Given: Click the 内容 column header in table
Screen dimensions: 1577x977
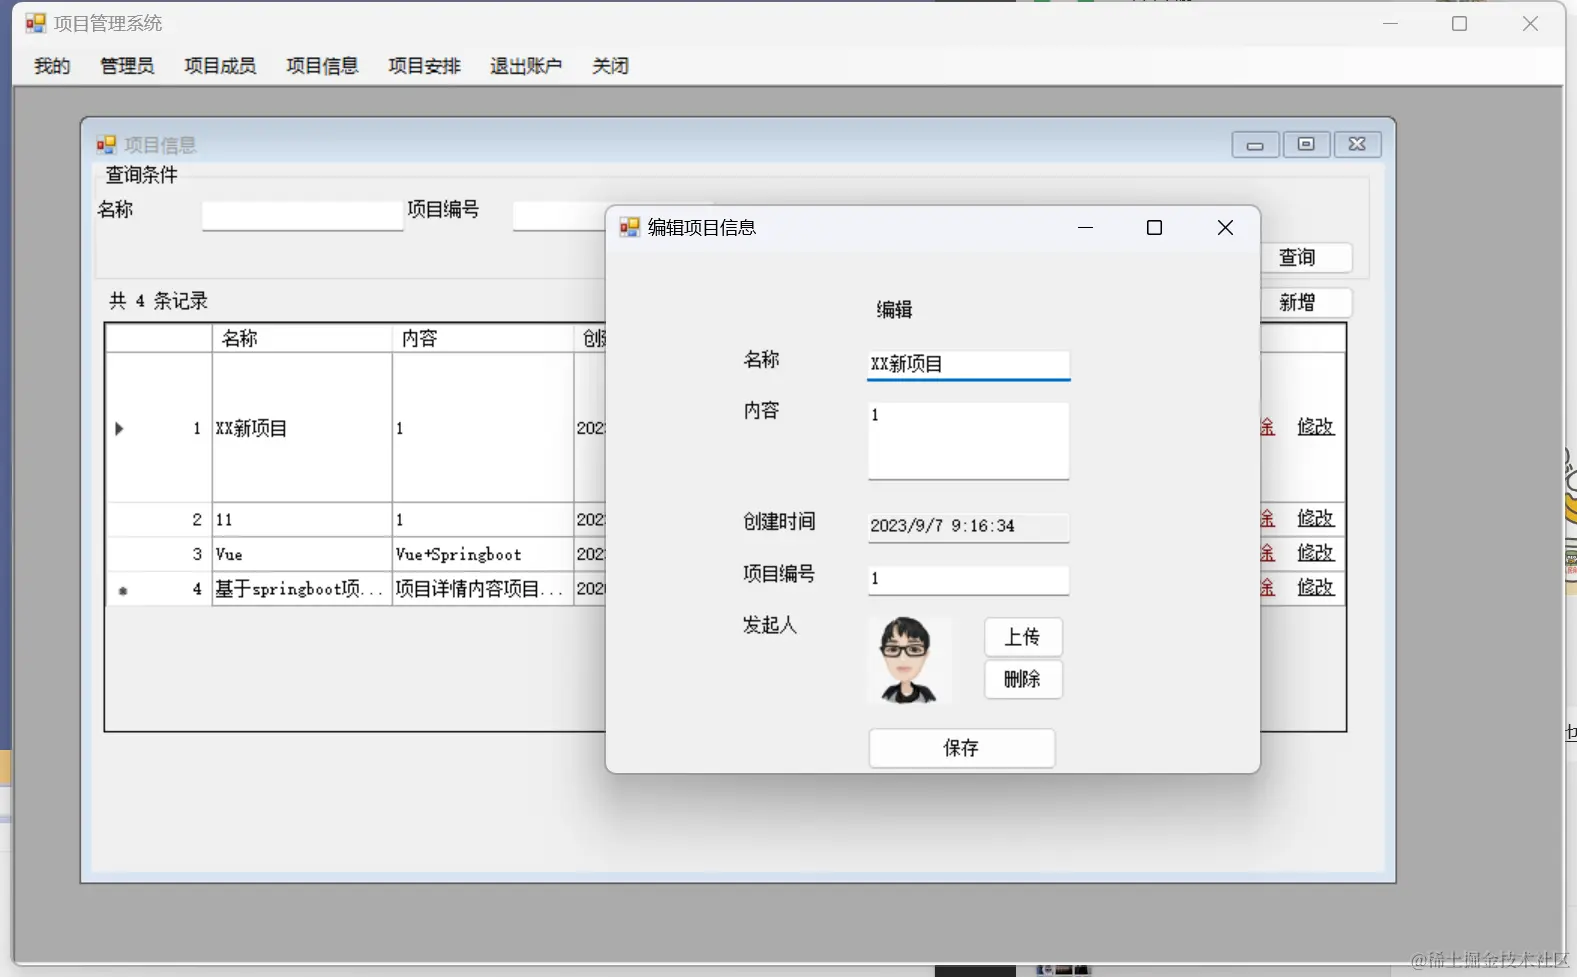Looking at the screenshot, I should [483, 338].
